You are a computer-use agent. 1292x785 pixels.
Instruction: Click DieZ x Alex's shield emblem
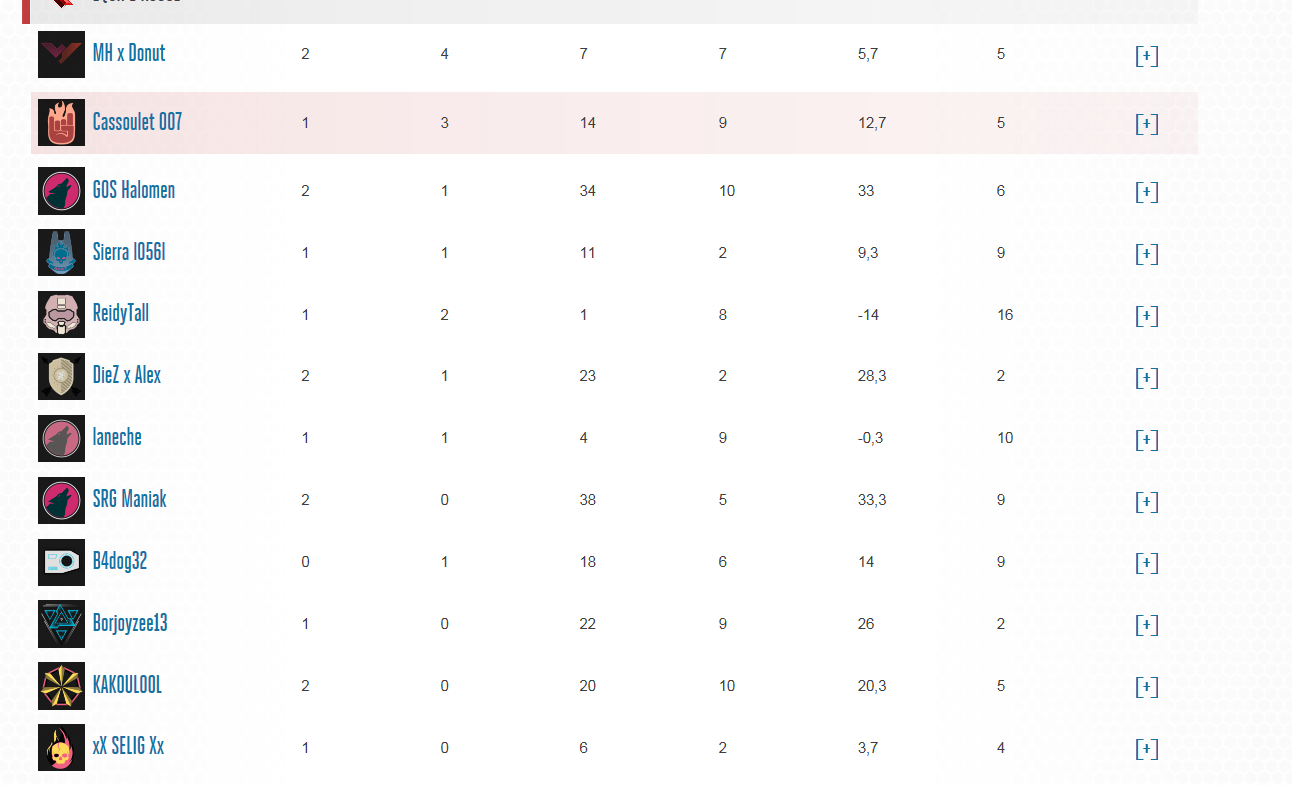click(x=61, y=377)
